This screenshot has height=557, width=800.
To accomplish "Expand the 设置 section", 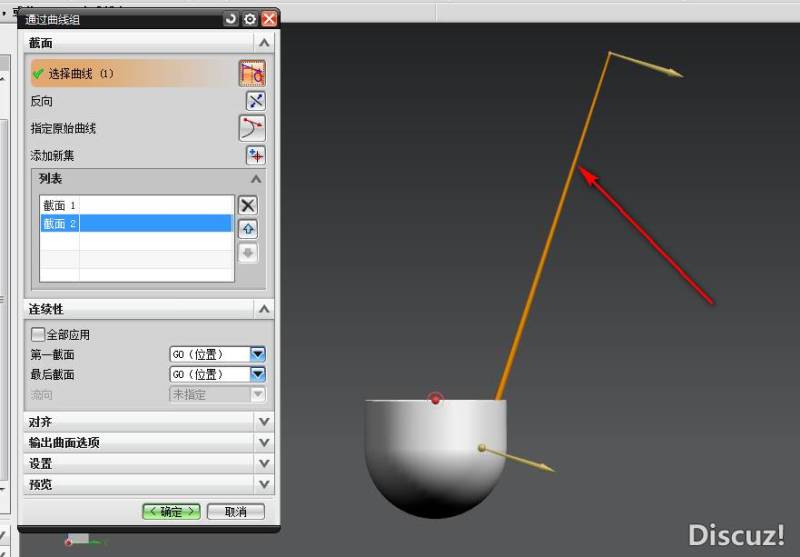I will coord(264,463).
